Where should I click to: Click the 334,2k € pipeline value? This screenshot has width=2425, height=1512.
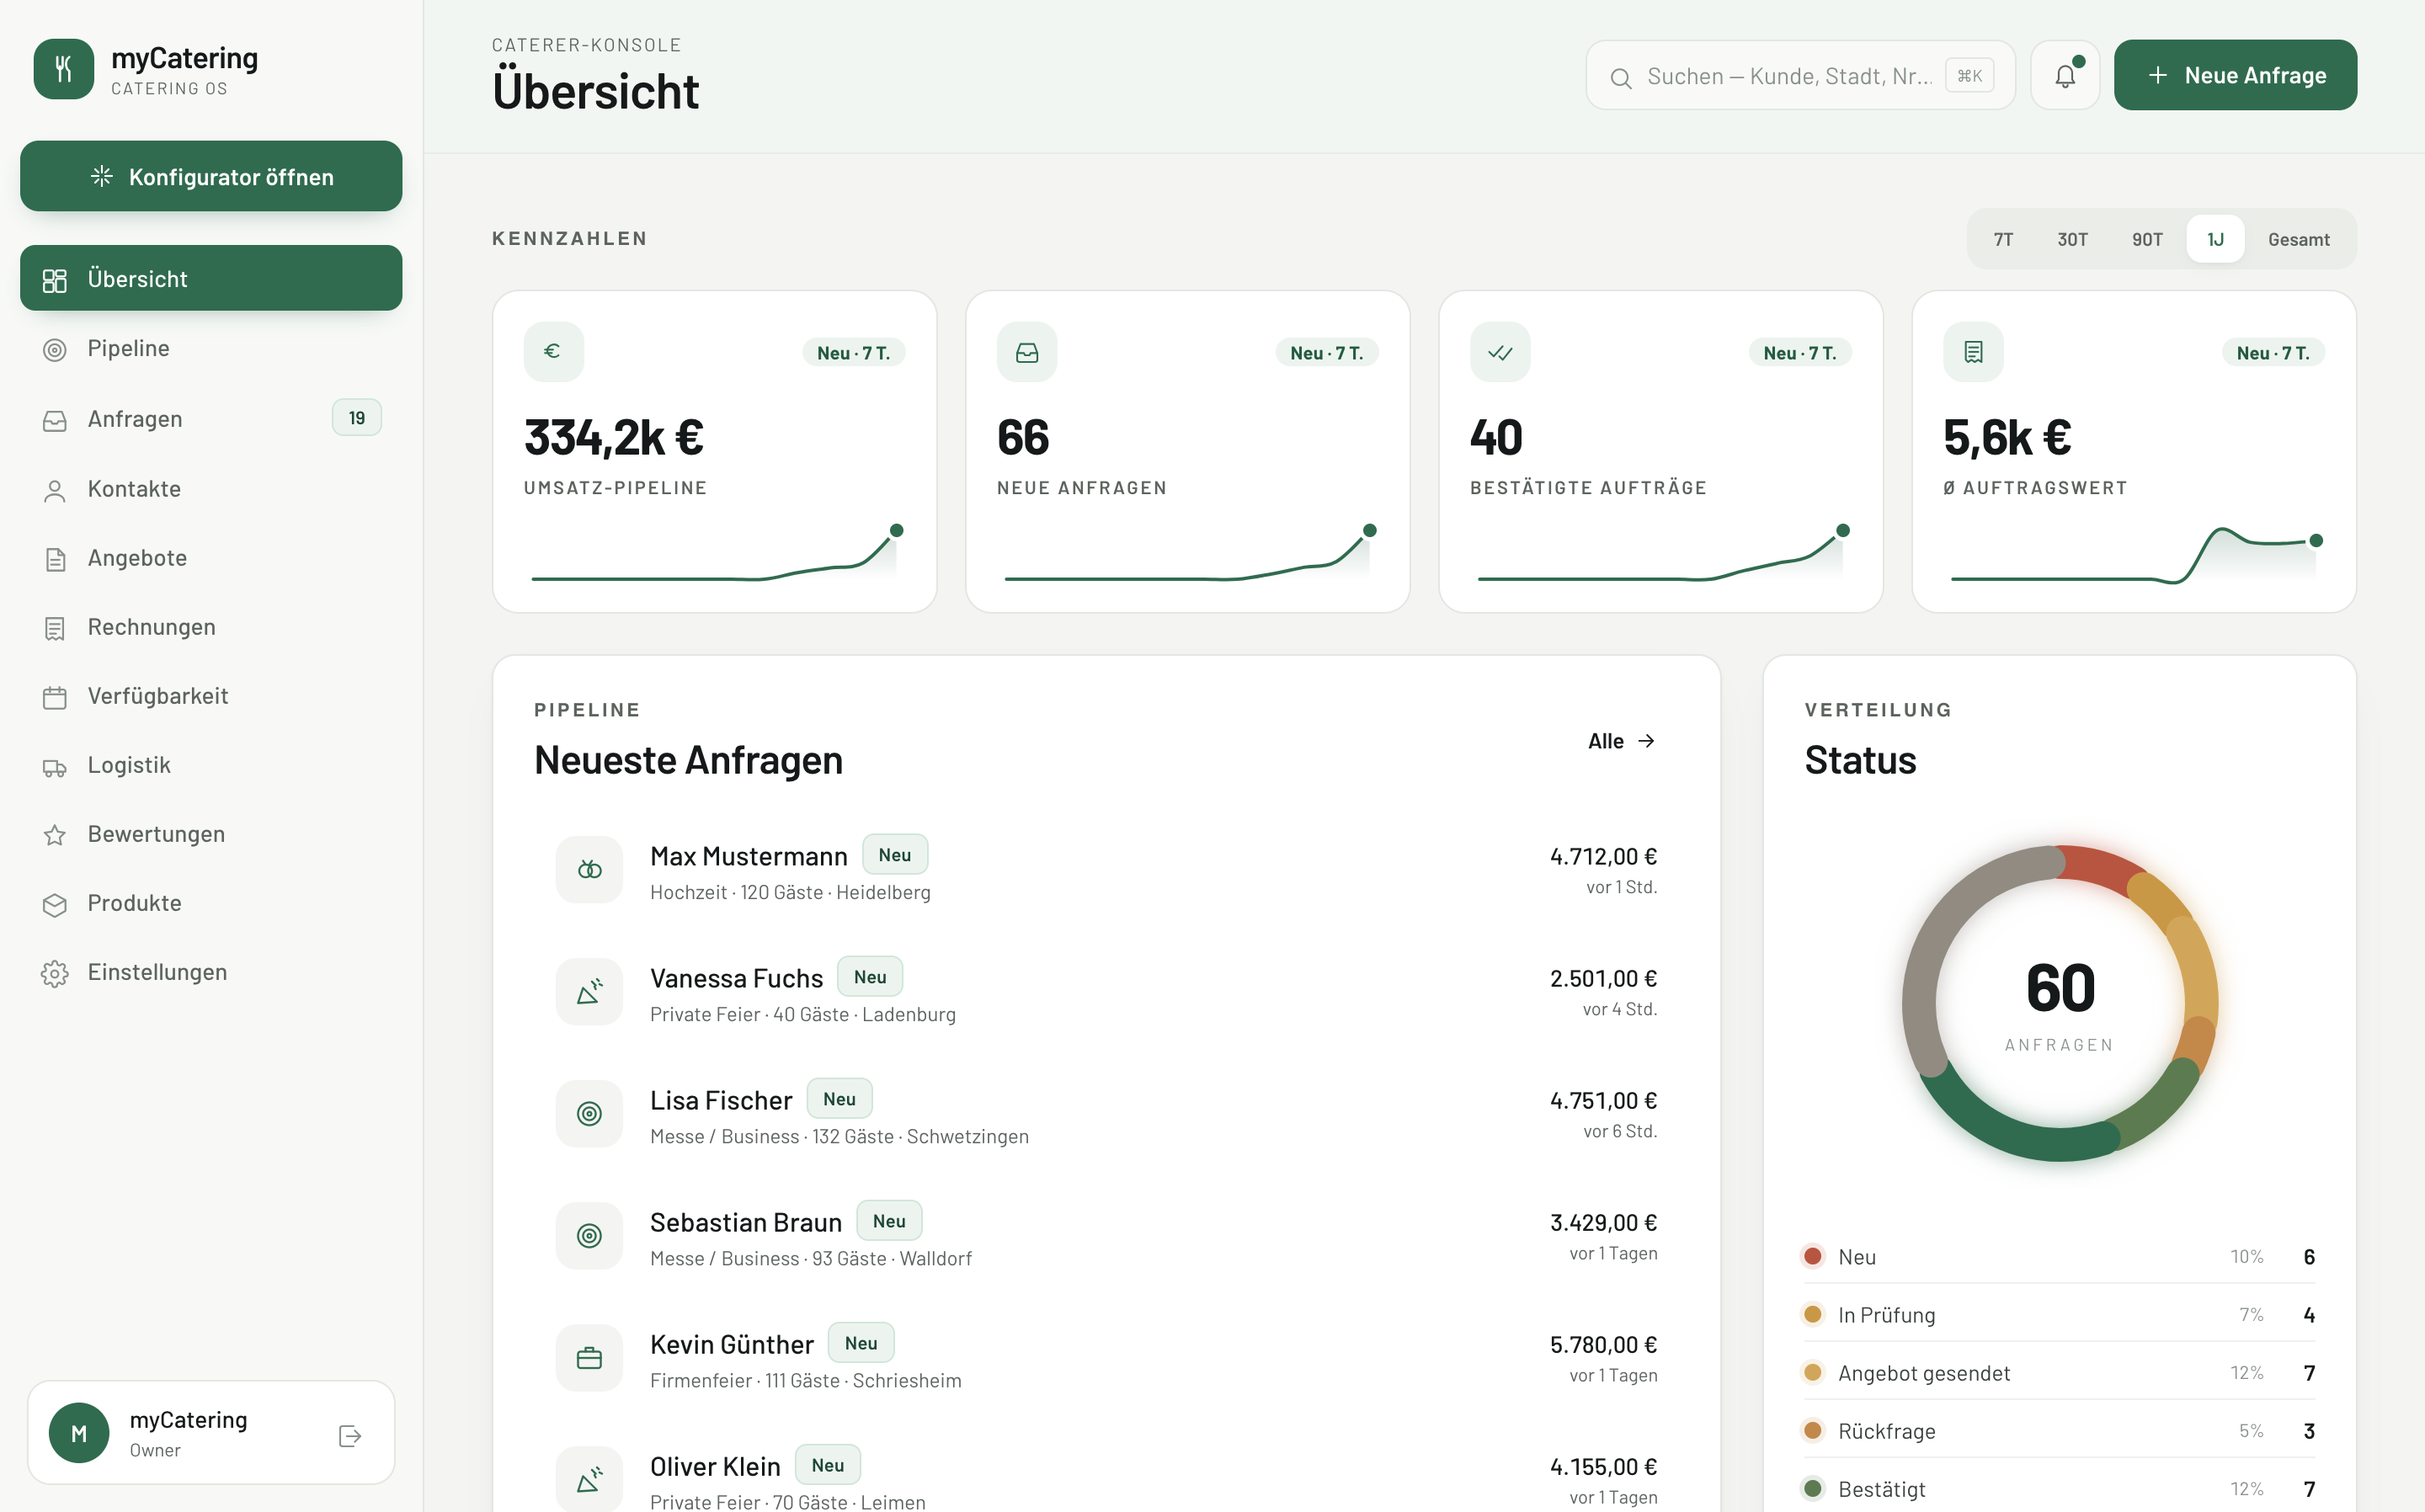[x=614, y=437]
